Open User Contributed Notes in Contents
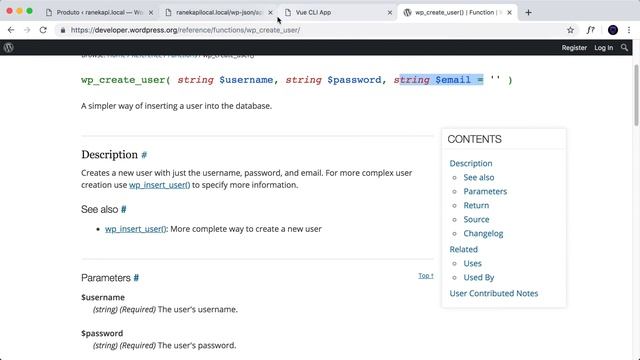The image size is (640, 360). 493,293
